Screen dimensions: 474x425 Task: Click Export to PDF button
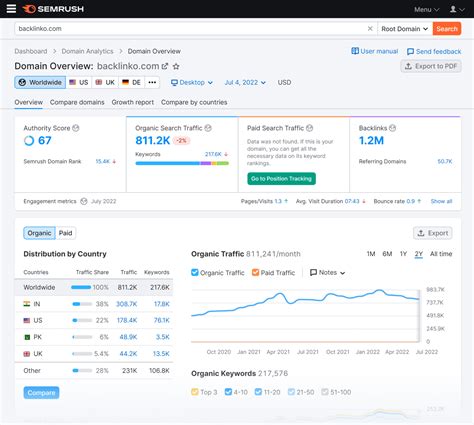(431, 66)
